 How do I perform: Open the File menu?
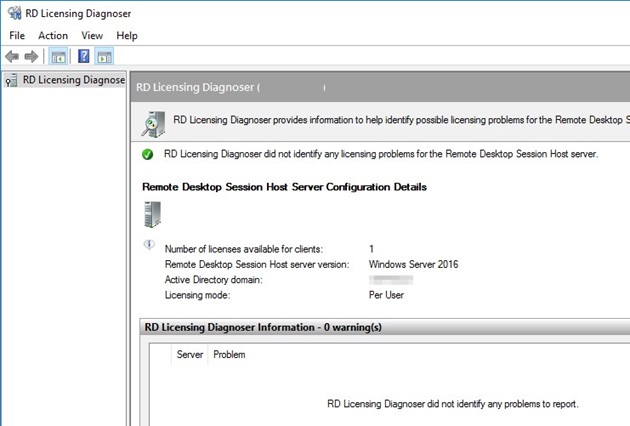pyautogui.click(x=17, y=35)
